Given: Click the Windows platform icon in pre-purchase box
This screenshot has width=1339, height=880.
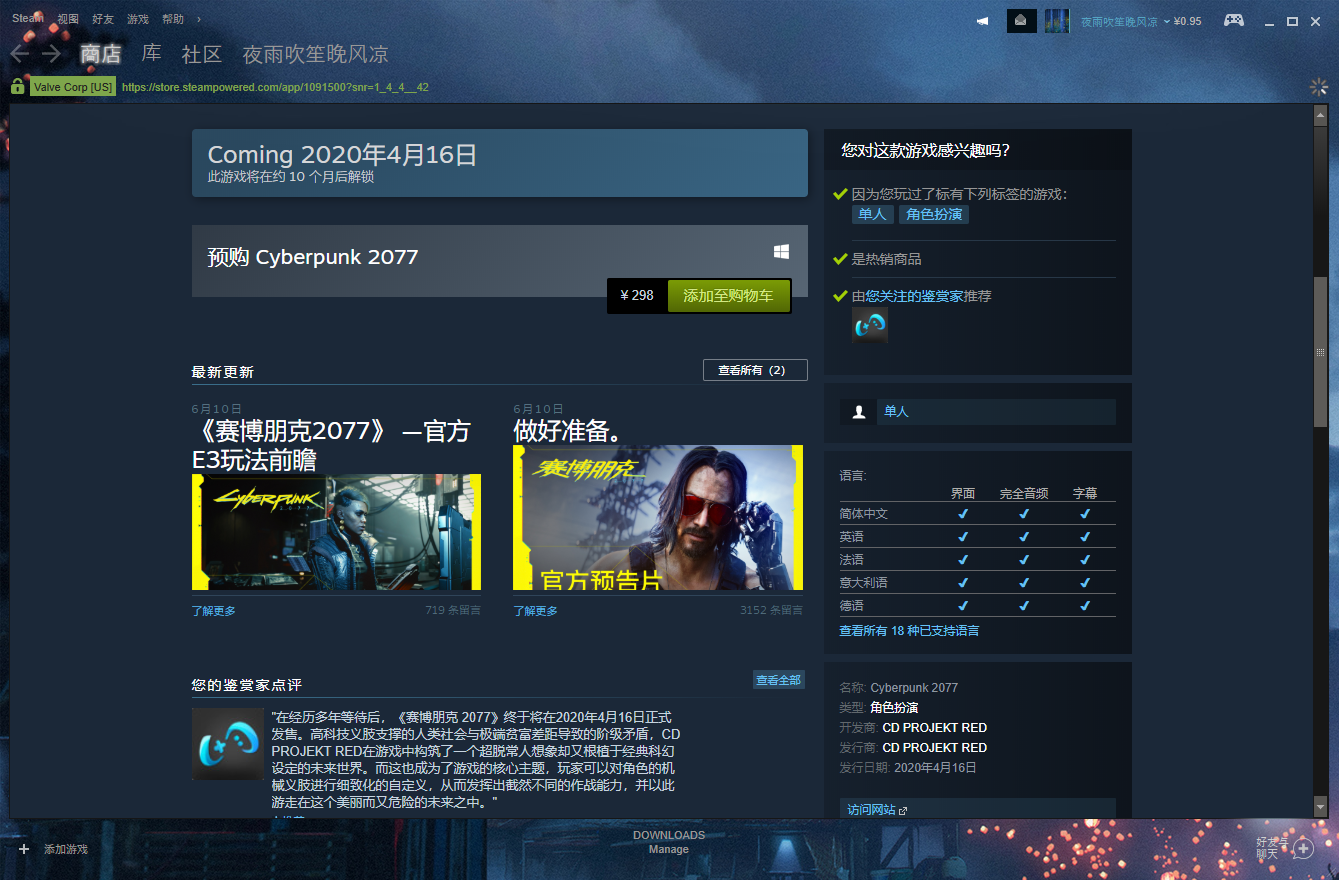Looking at the screenshot, I should (x=781, y=252).
